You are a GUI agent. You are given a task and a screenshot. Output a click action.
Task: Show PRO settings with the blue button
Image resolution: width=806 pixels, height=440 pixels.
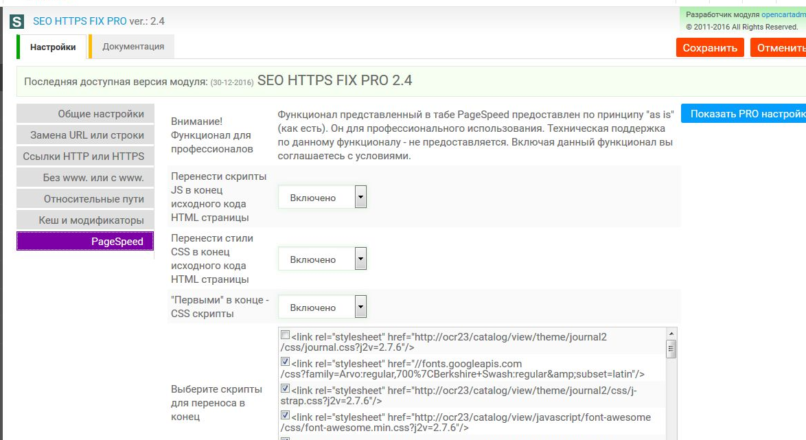coord(744,114)
